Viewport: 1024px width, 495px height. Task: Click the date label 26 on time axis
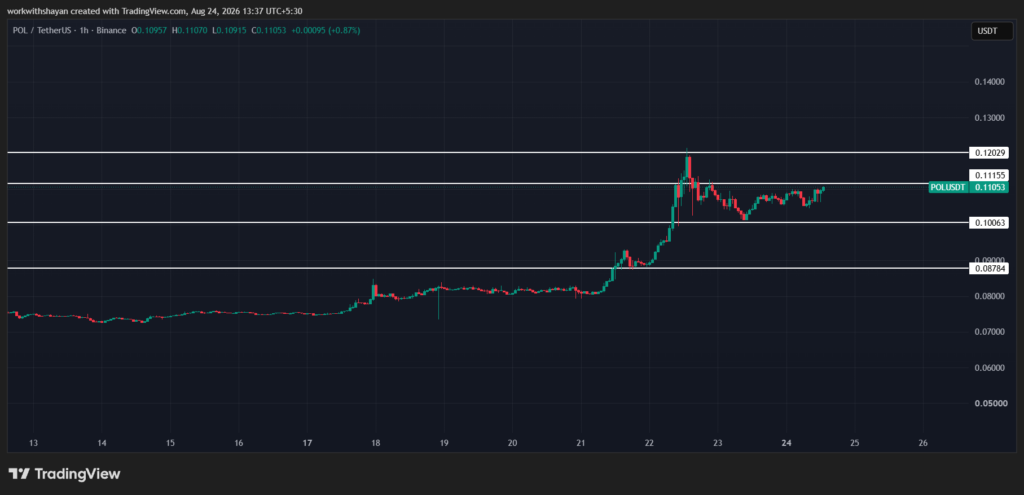coord(923,443)
